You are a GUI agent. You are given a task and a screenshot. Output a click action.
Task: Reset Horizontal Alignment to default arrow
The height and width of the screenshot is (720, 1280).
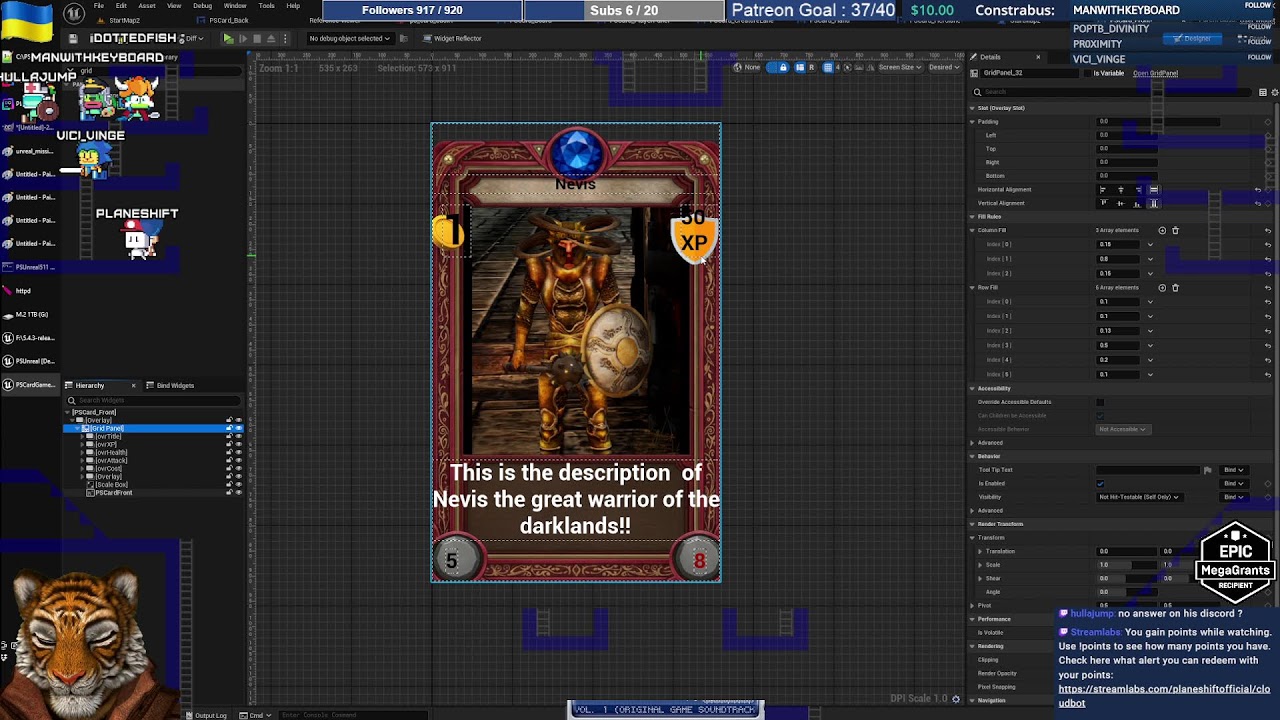[1258, 189]
